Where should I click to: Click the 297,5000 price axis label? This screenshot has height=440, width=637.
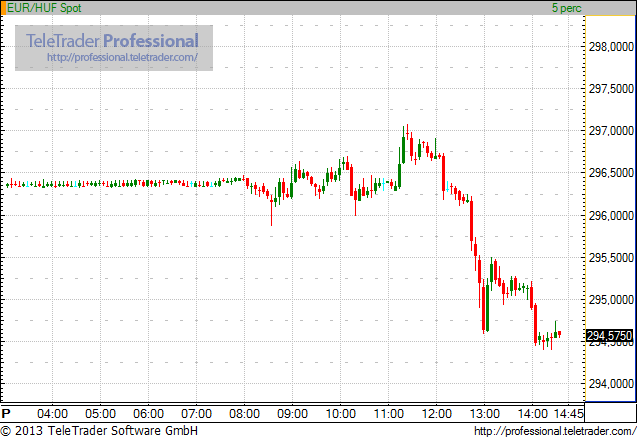point(611,89)
